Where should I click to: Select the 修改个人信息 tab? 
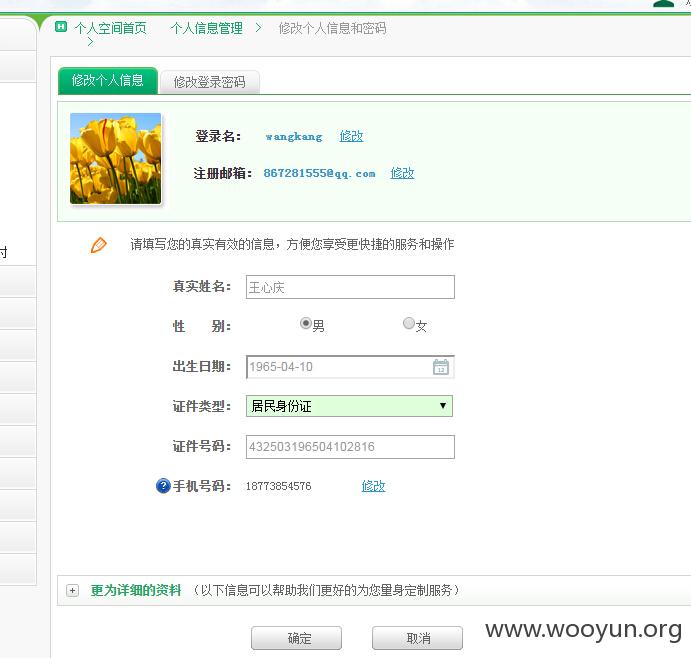[108, 81]
